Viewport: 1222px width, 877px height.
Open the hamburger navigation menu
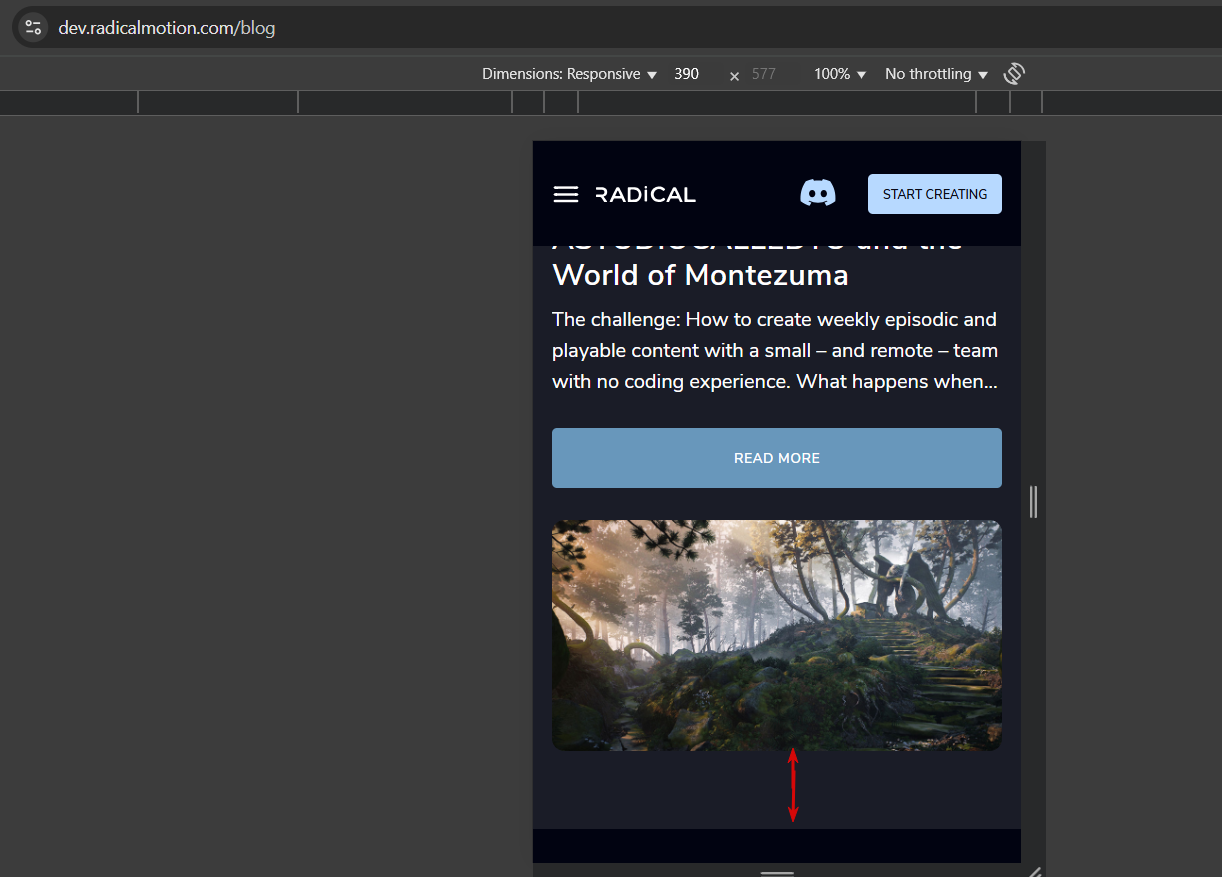[566, 194]
